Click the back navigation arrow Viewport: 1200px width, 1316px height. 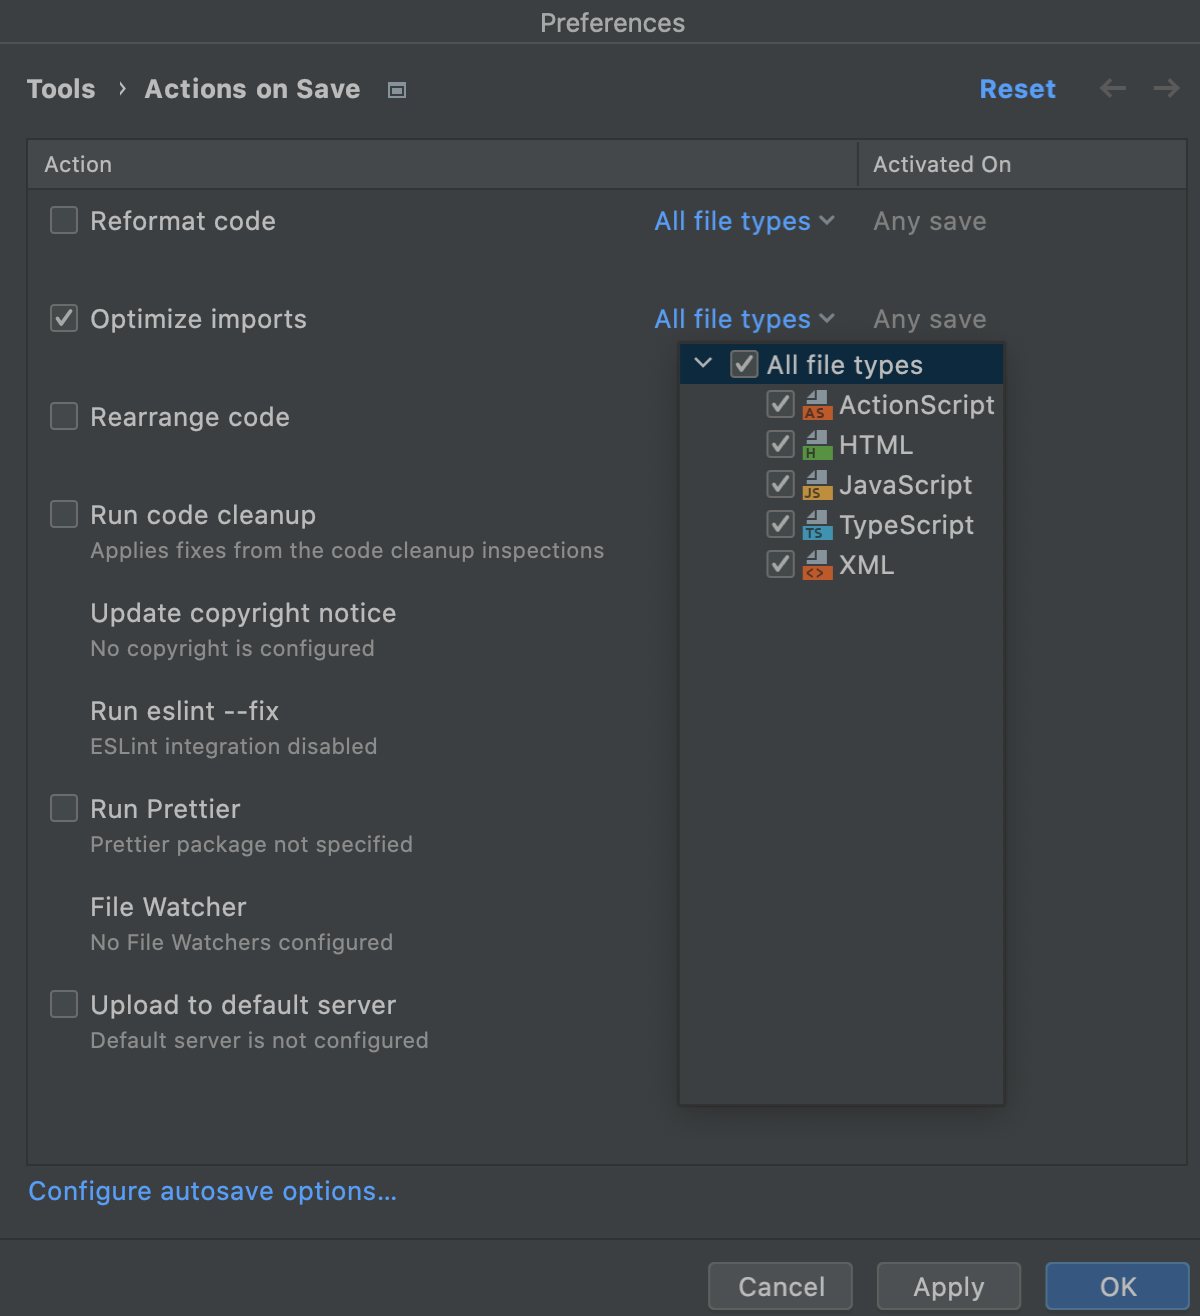tap(1112, 88)
